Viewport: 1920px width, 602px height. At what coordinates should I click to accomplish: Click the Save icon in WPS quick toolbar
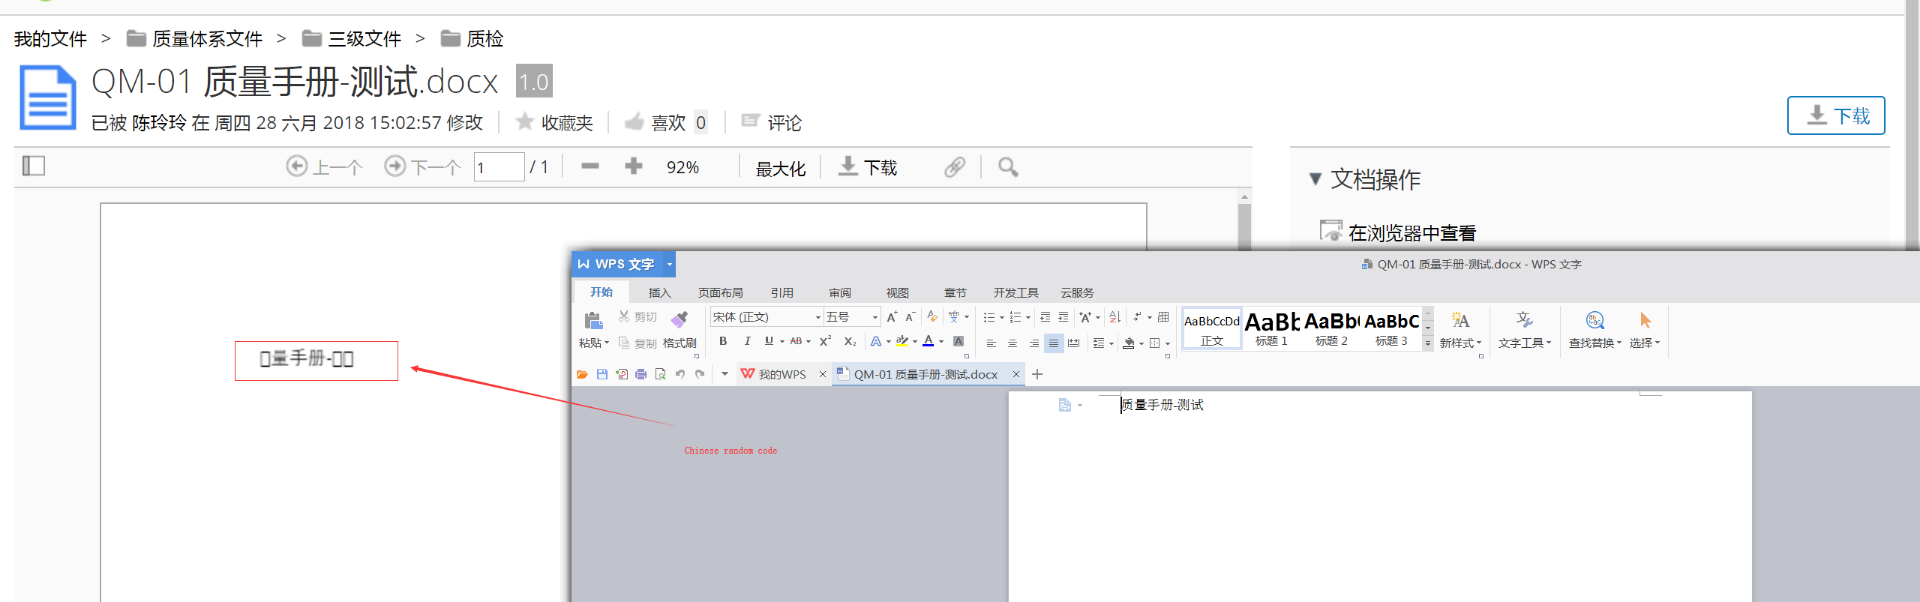click(602, 374)
